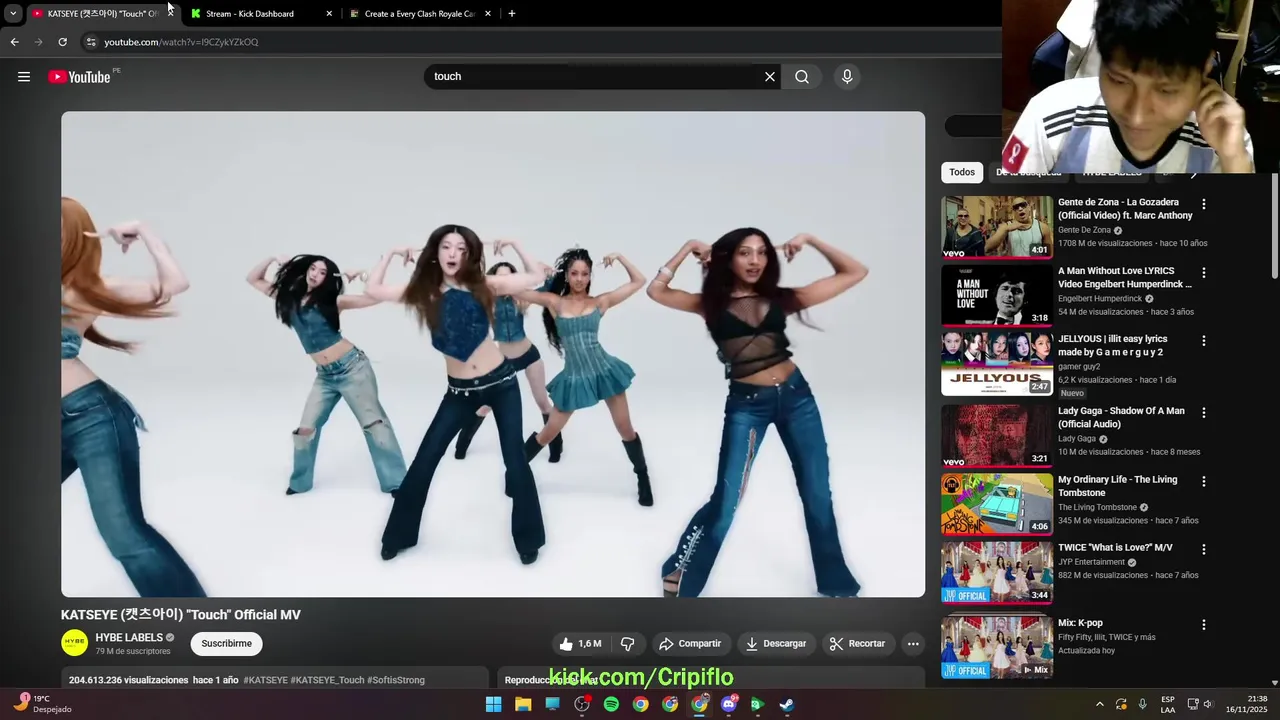The height and width of the screenshot is (720, 1280).
Task: Open site information icon in address bar
Action: pos(91,42)
